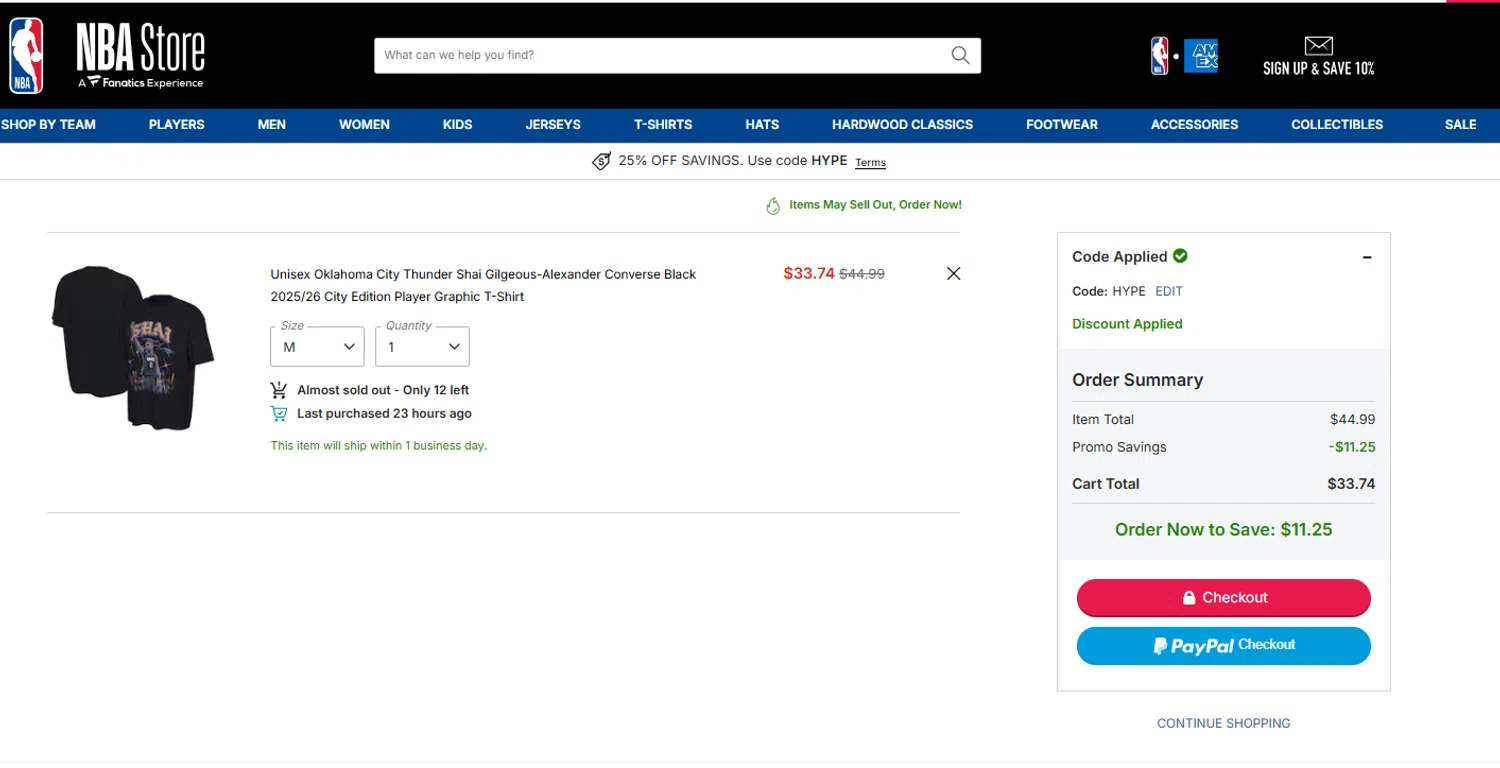Click the red Checkout button

pos(1223,597)
